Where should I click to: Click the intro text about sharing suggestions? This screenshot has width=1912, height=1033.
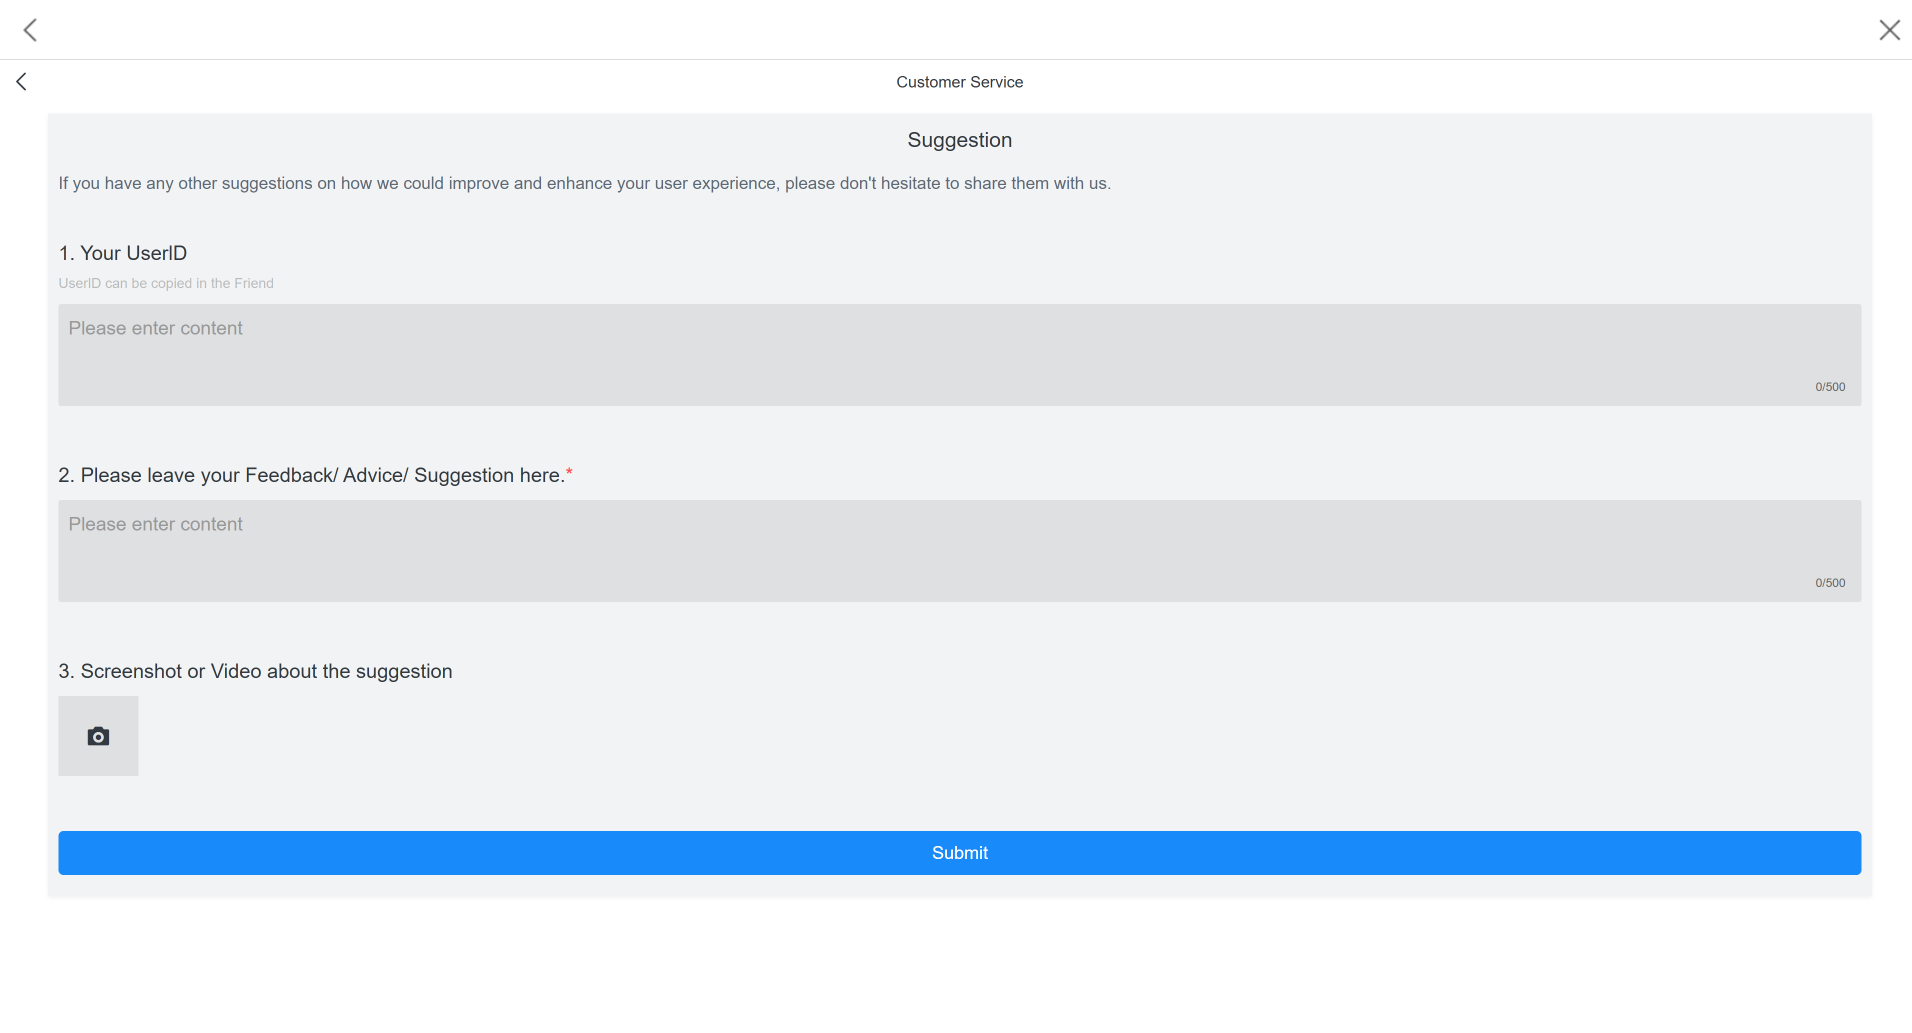(584, 183)
